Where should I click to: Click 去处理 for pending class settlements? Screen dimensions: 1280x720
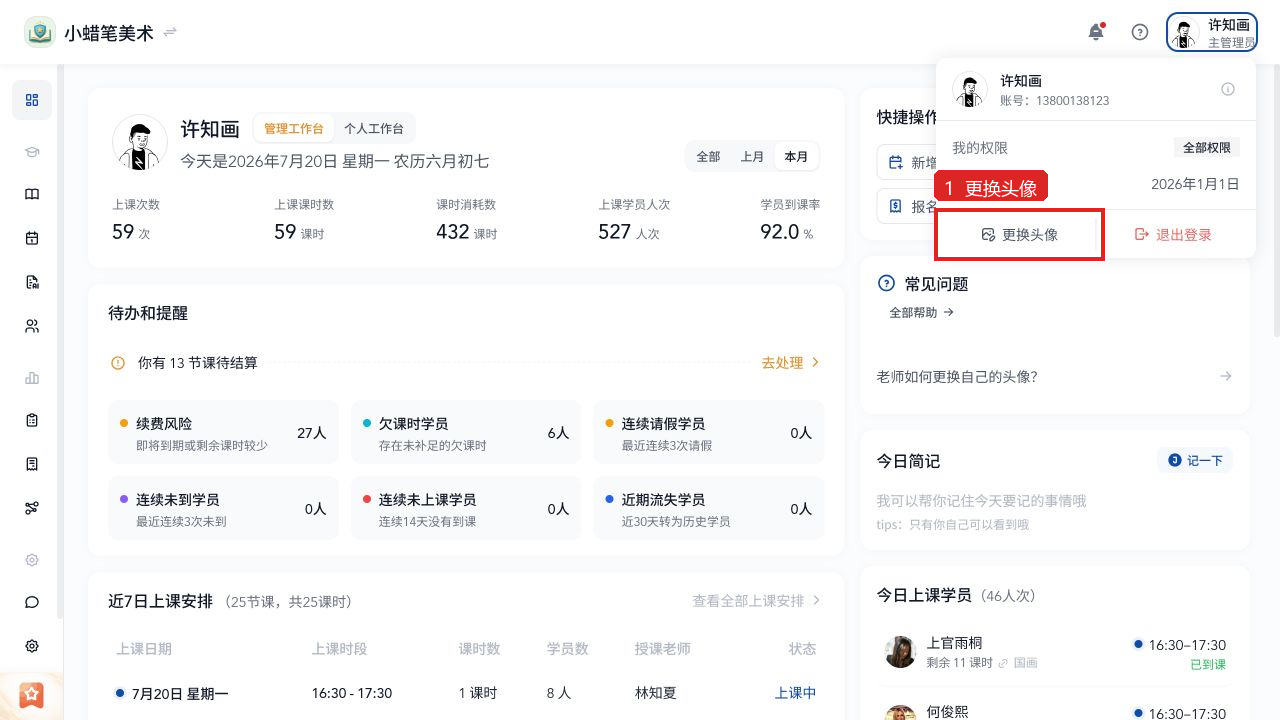(791, 363)
